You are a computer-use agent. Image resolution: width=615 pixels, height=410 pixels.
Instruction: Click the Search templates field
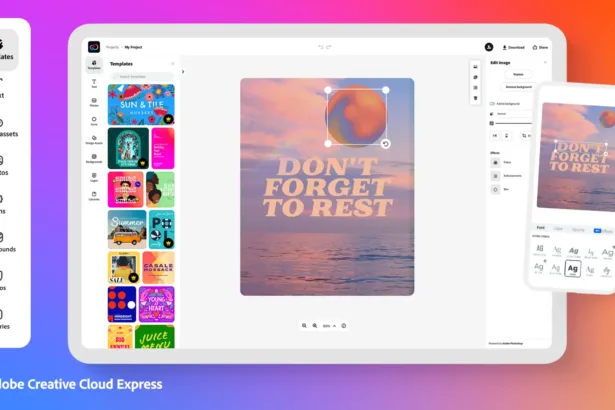coord(142,77)
